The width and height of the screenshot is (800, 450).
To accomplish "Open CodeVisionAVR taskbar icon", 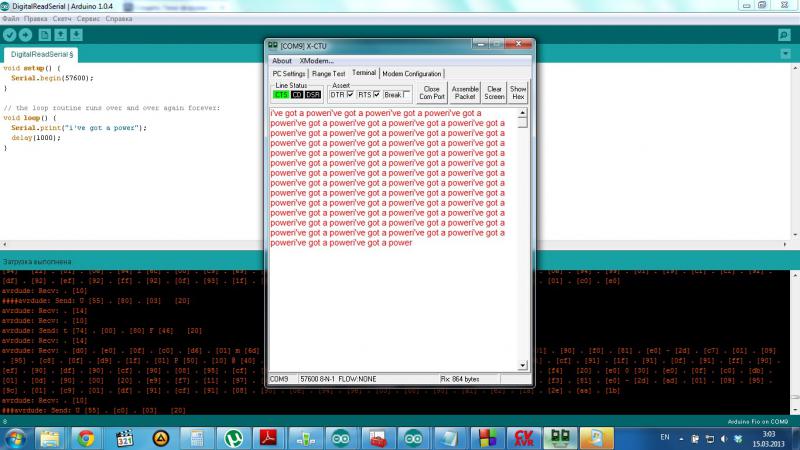I will (x=523, y=438).
